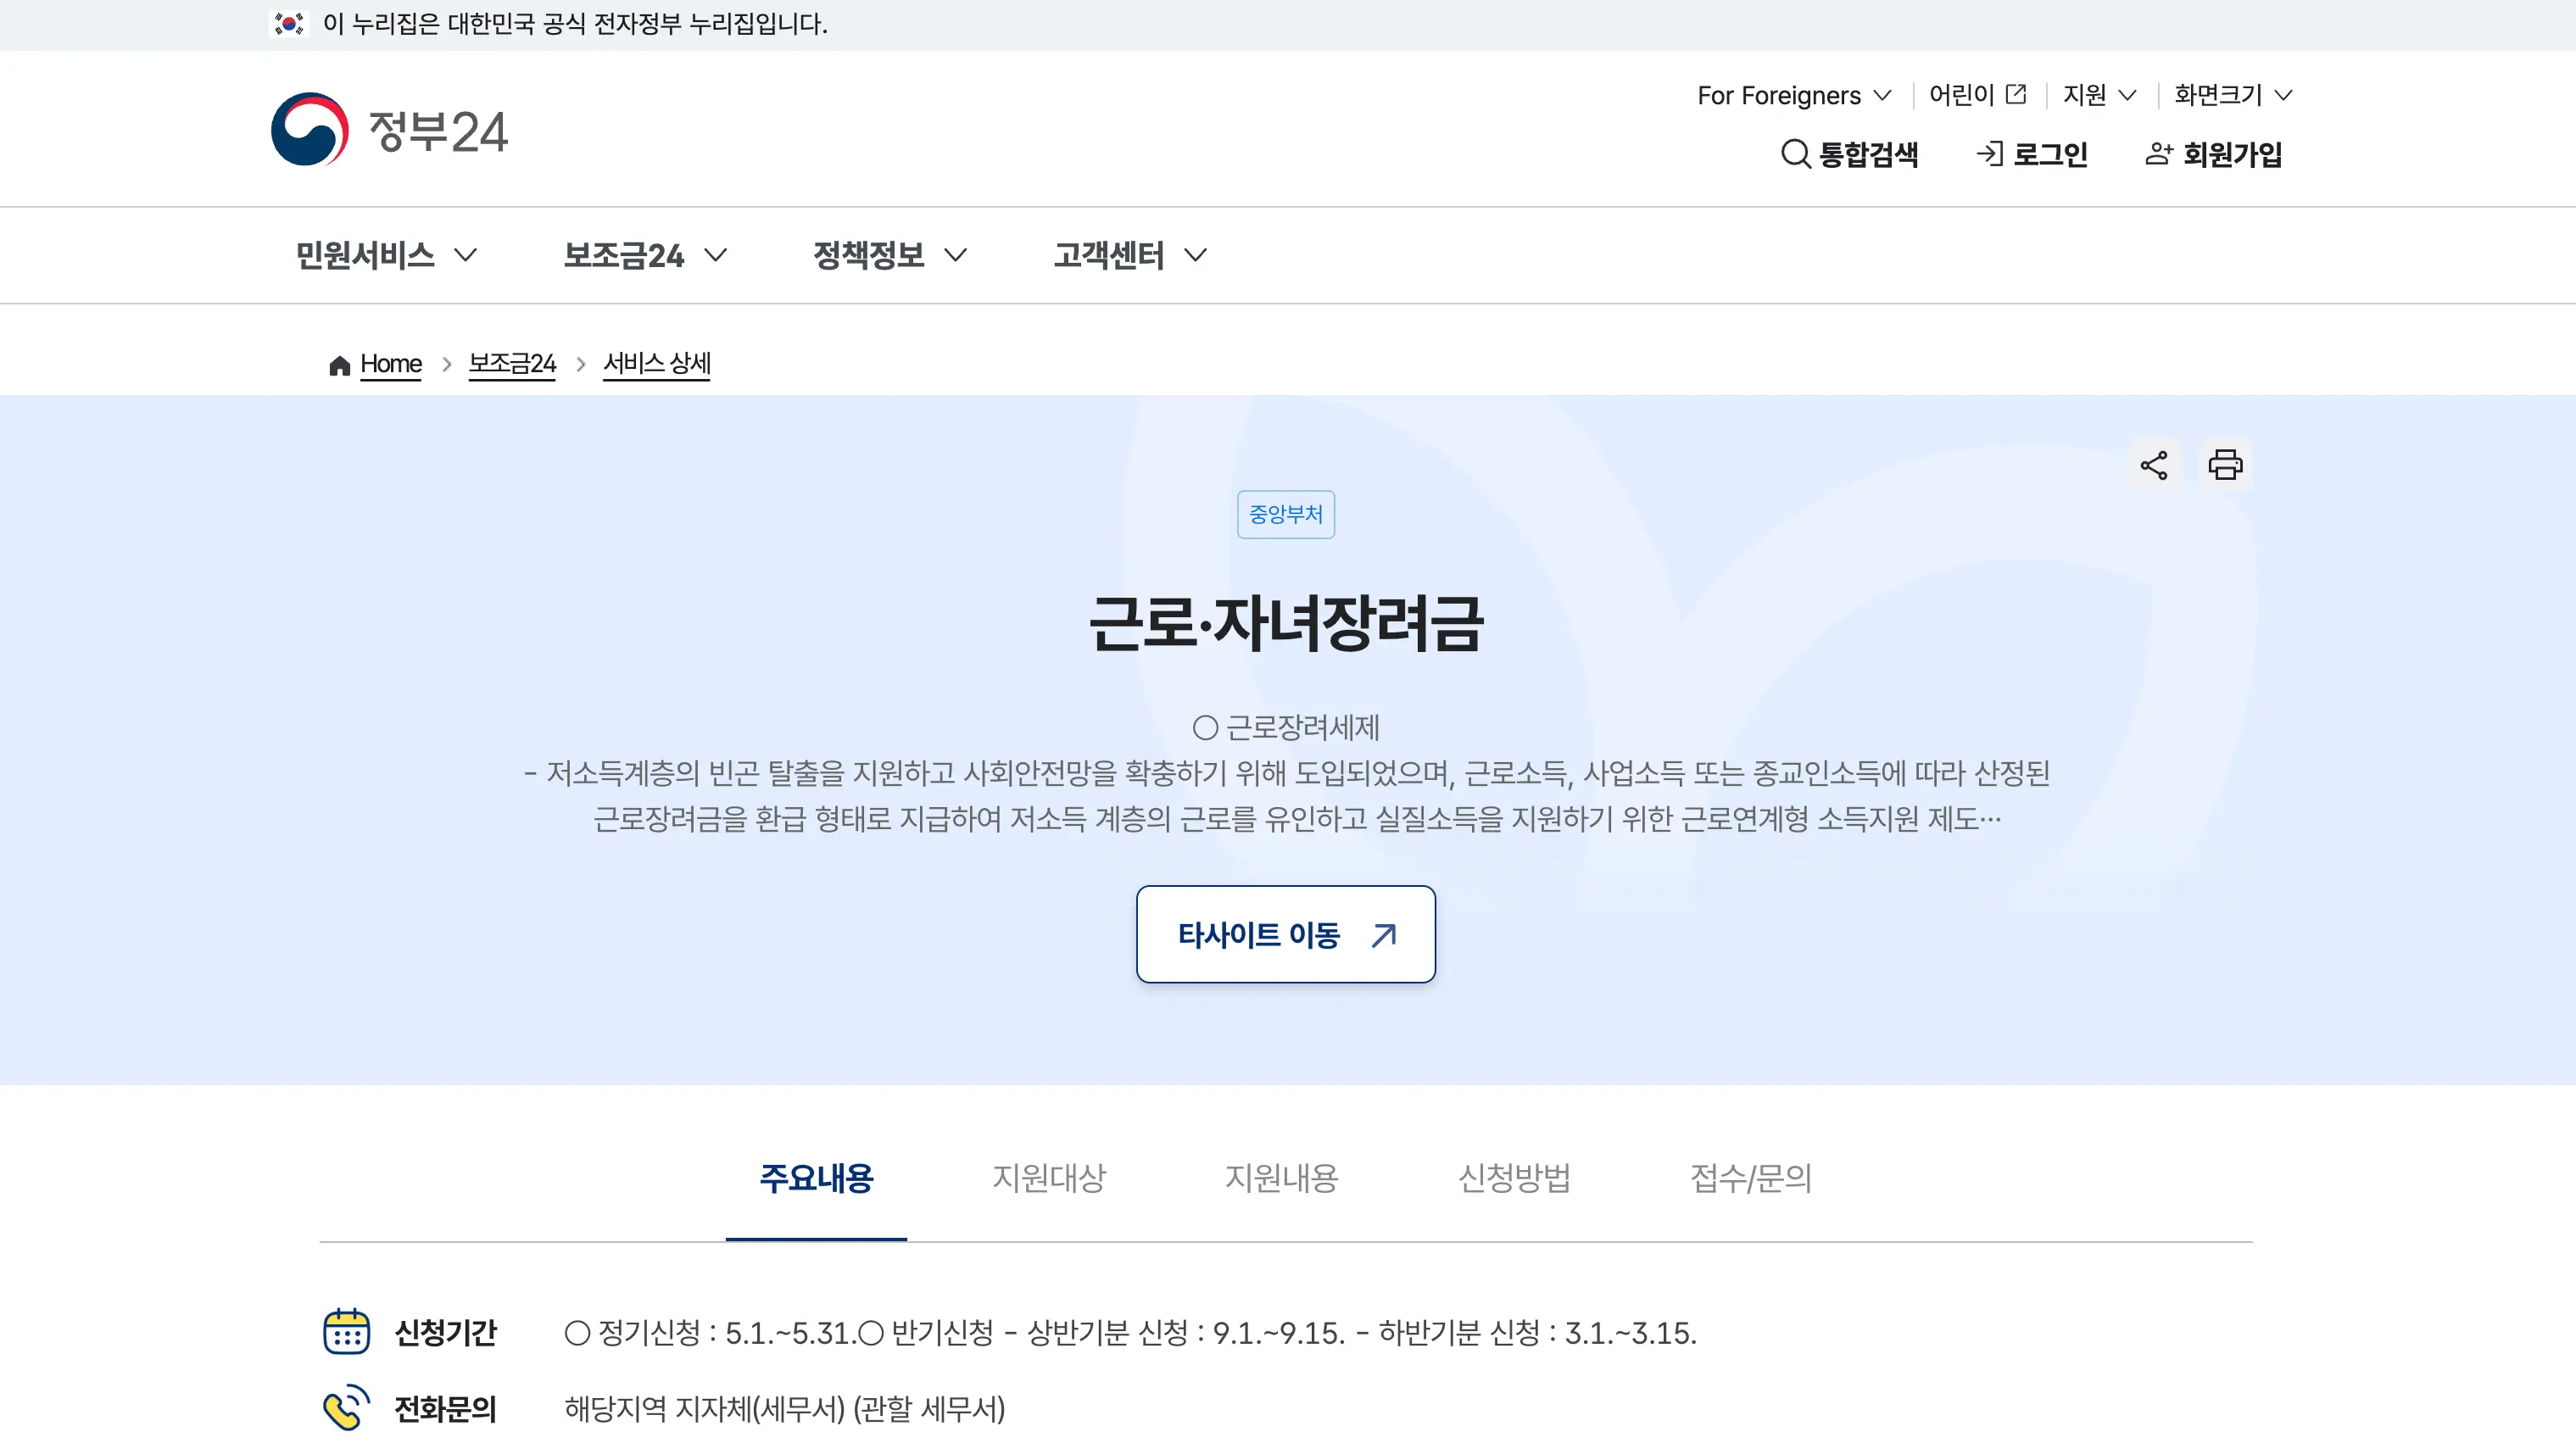
Task: Click the 타사이트 이동 button
Action: pyautogui.click(x=1285, y=934)
